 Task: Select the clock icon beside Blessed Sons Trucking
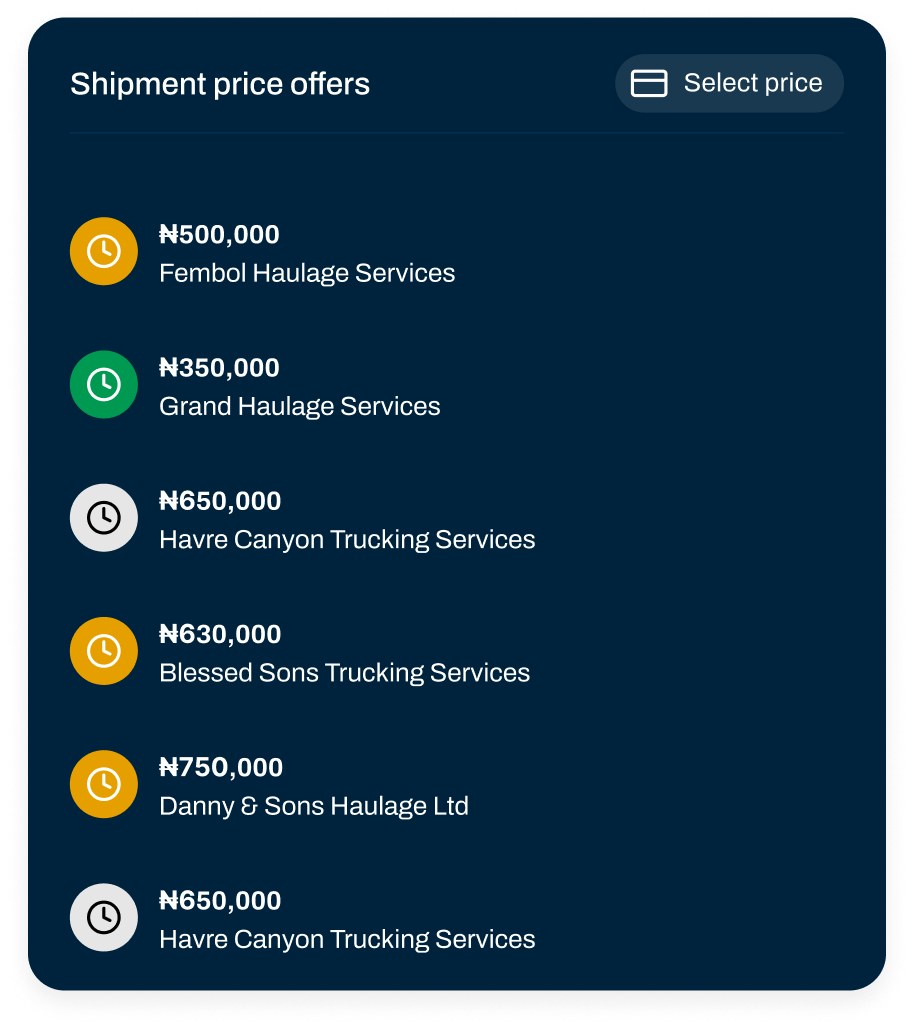[104, 651]
